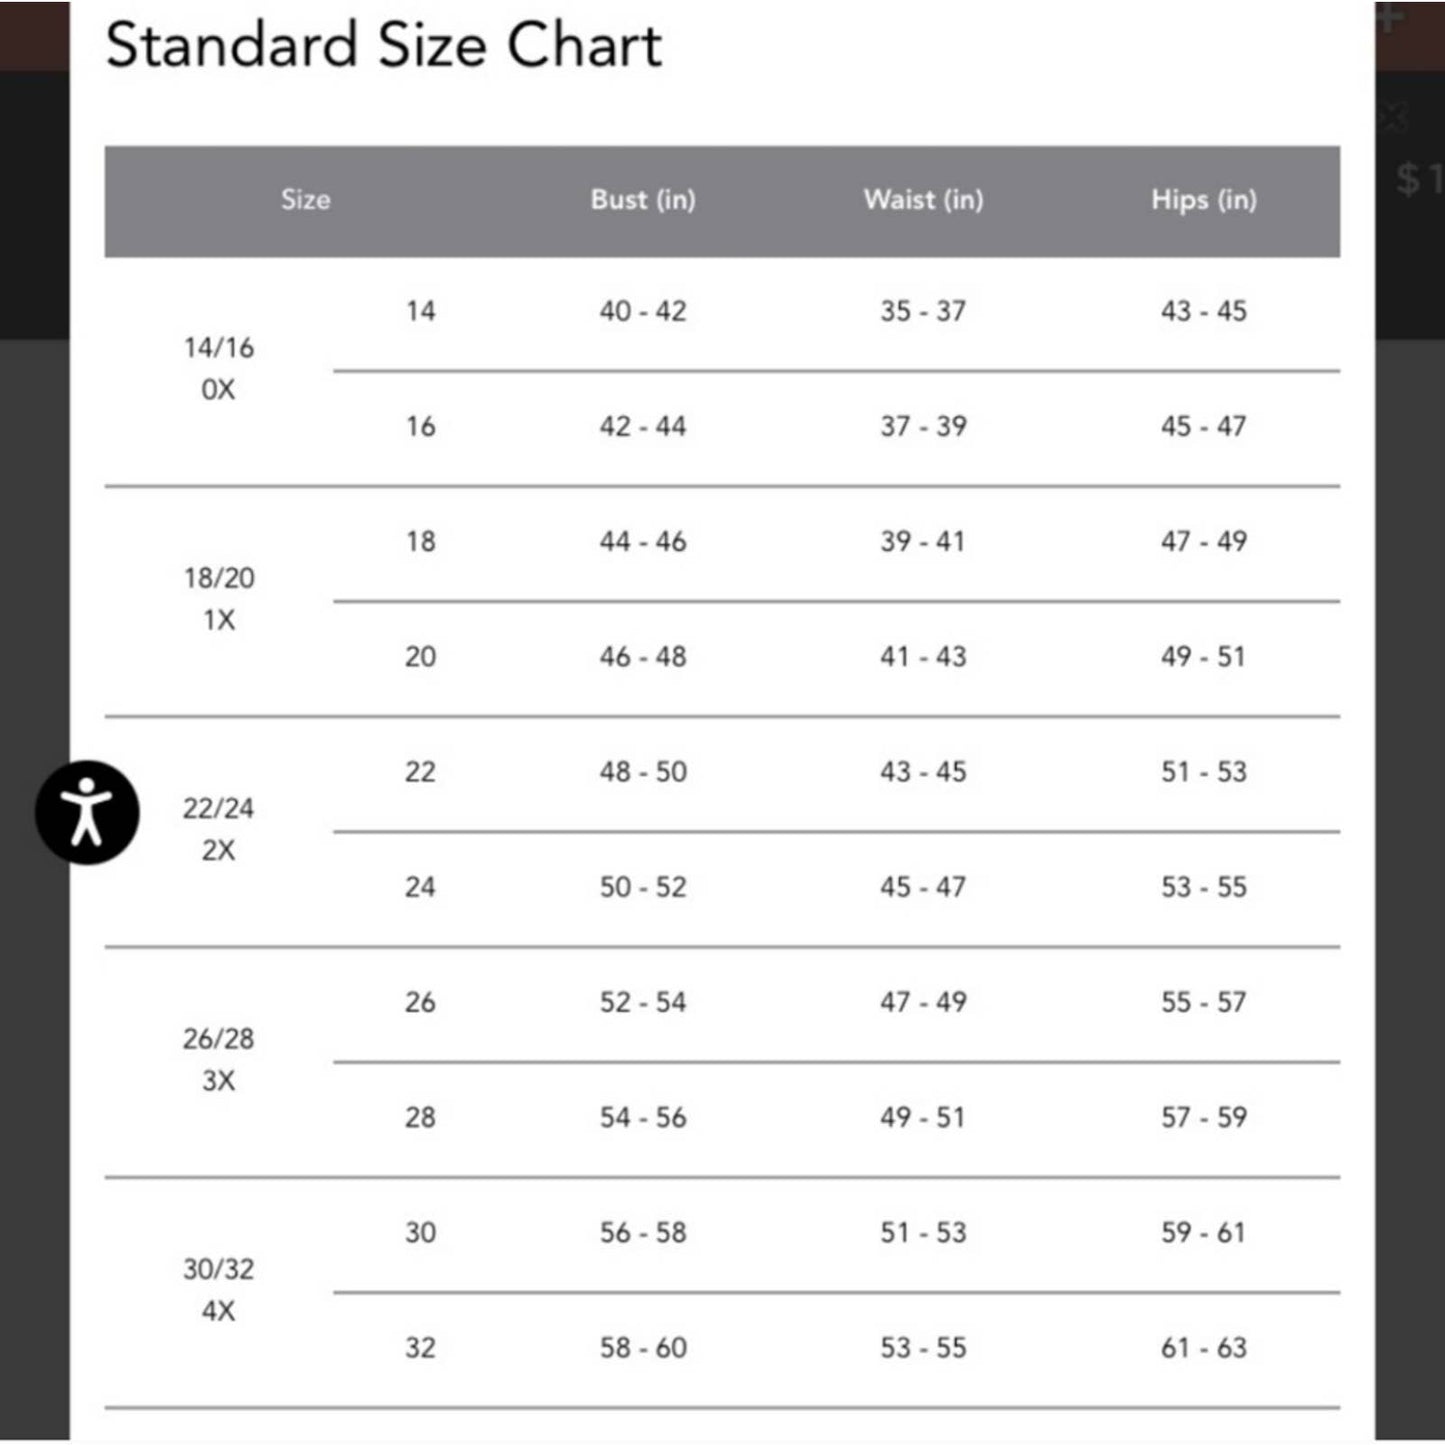Click the size 14 row label
The image size is (1445, 1445).
(x=420, y=311)
